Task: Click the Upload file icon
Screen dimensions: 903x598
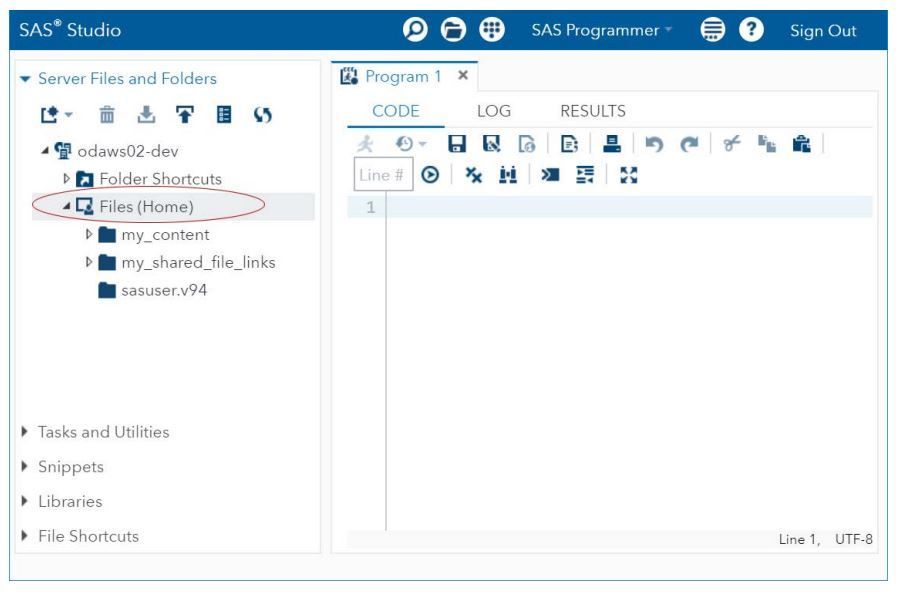Action: click(x=185, y=115)
